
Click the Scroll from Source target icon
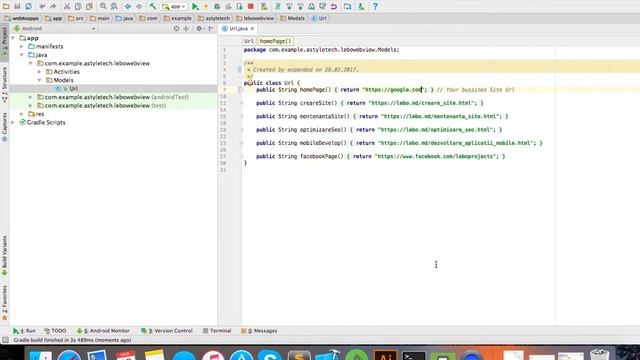pyautogui.click(x=176, y=29)
